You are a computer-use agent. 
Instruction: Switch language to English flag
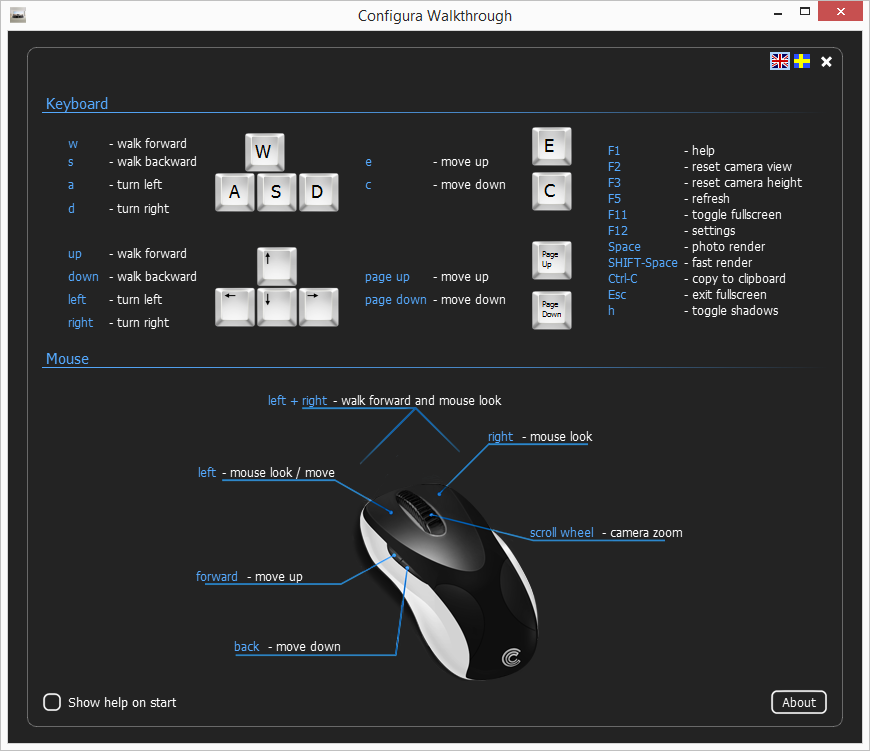click(x=780, y=61)
